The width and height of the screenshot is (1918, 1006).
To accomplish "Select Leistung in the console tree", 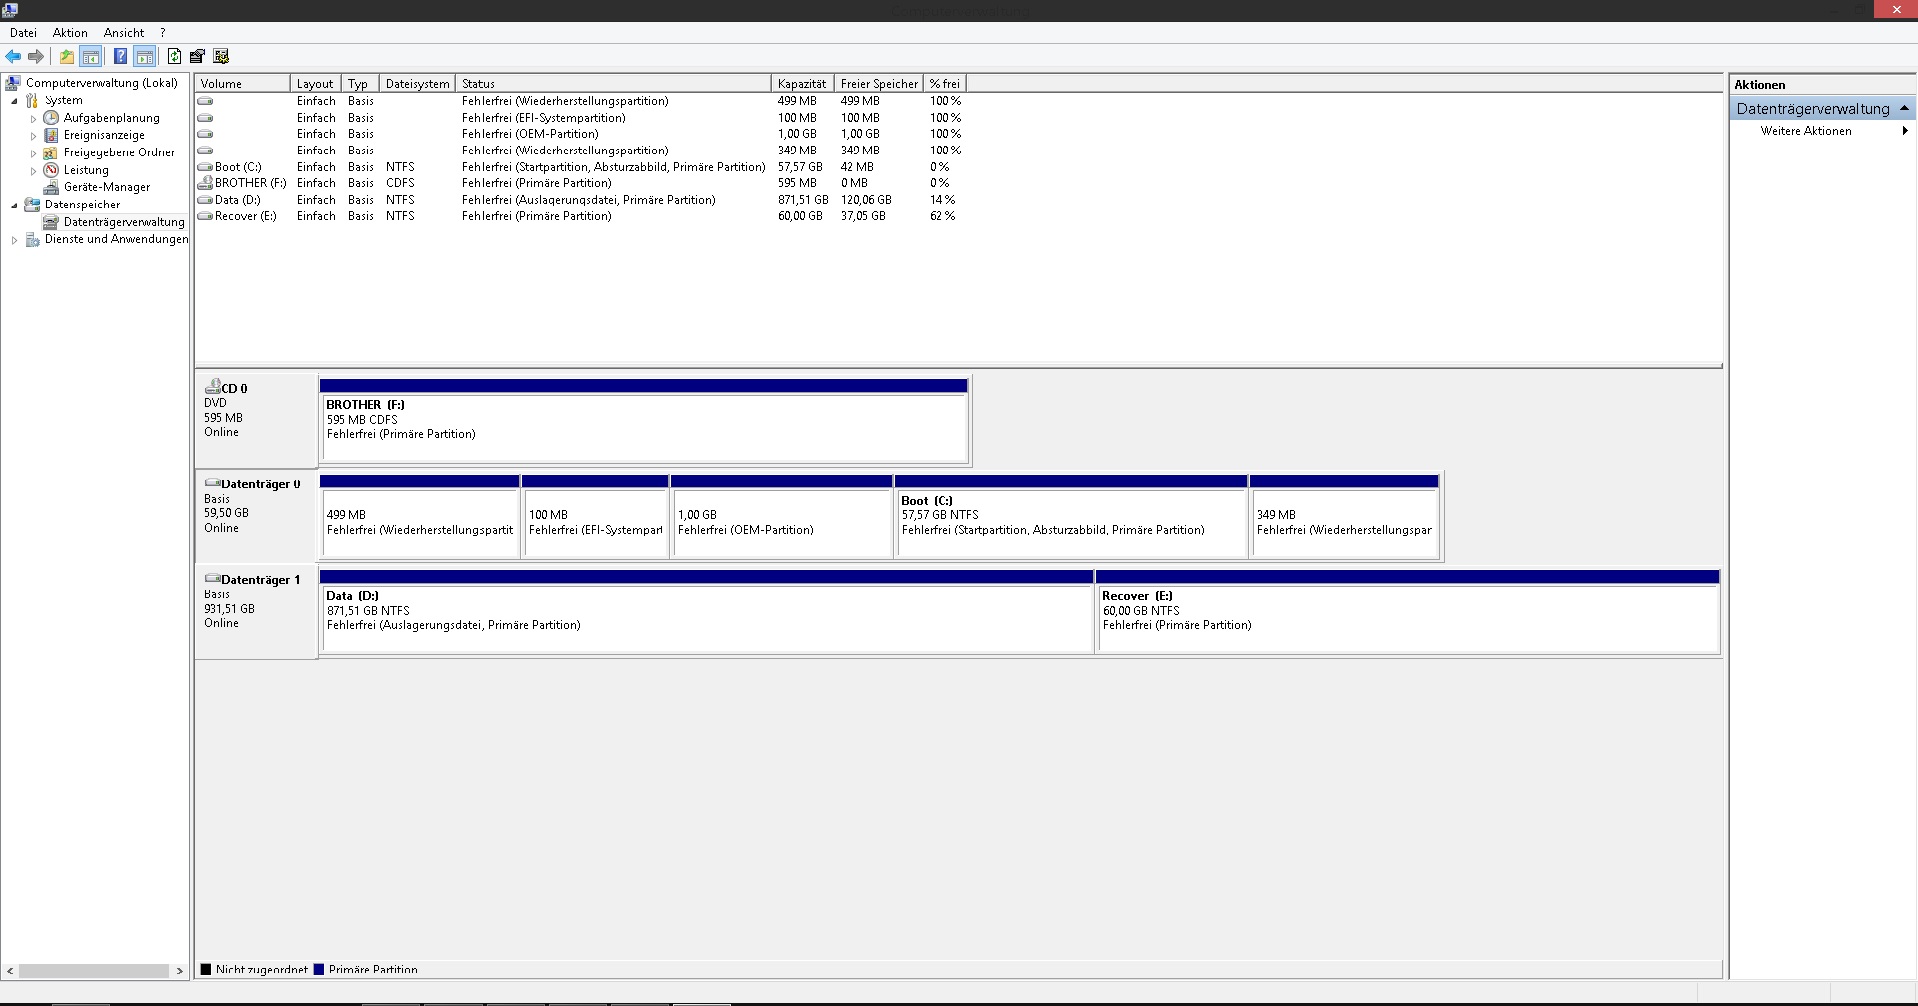I will (86, 170).
